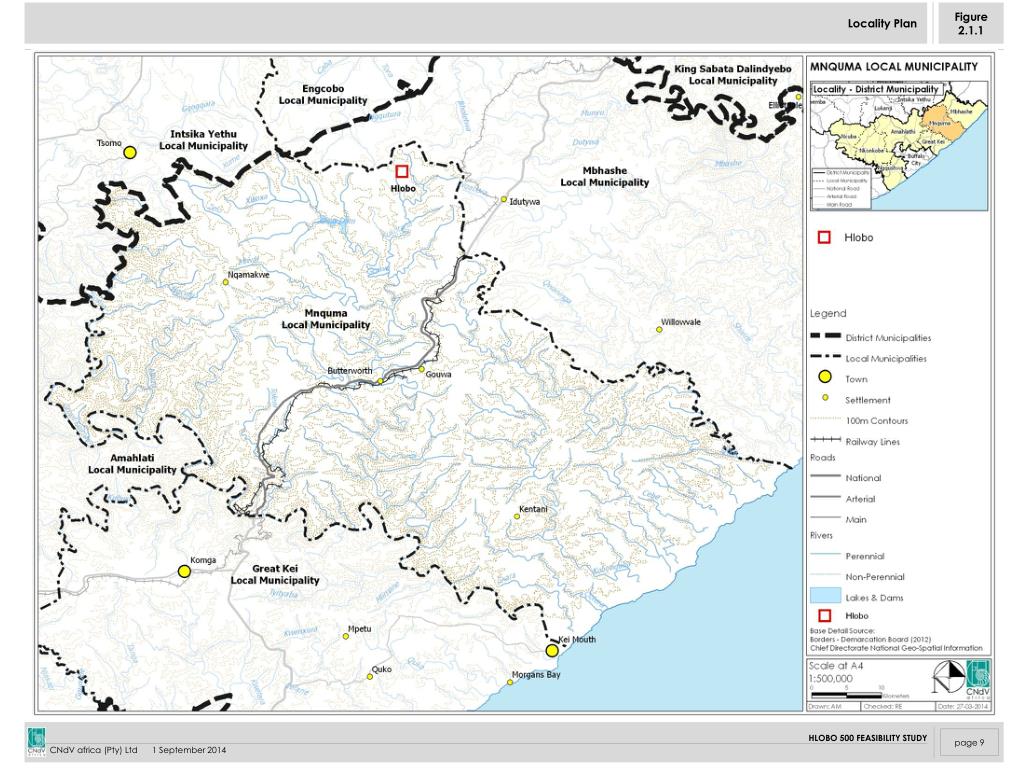Click the National roads legend entry
1024x768 pixels.
pos(846,478)
